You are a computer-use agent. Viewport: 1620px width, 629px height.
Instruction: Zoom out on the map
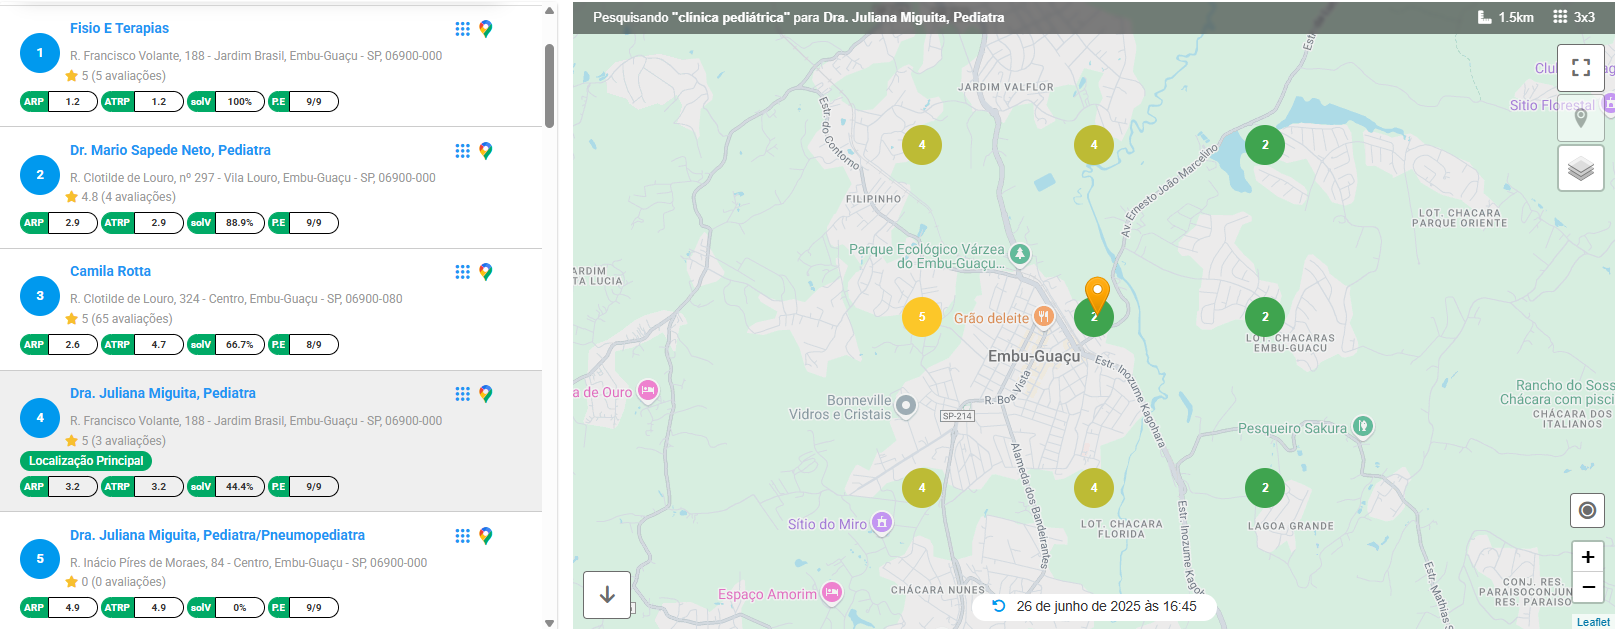pyautogui.click(x=1587, y=587)
